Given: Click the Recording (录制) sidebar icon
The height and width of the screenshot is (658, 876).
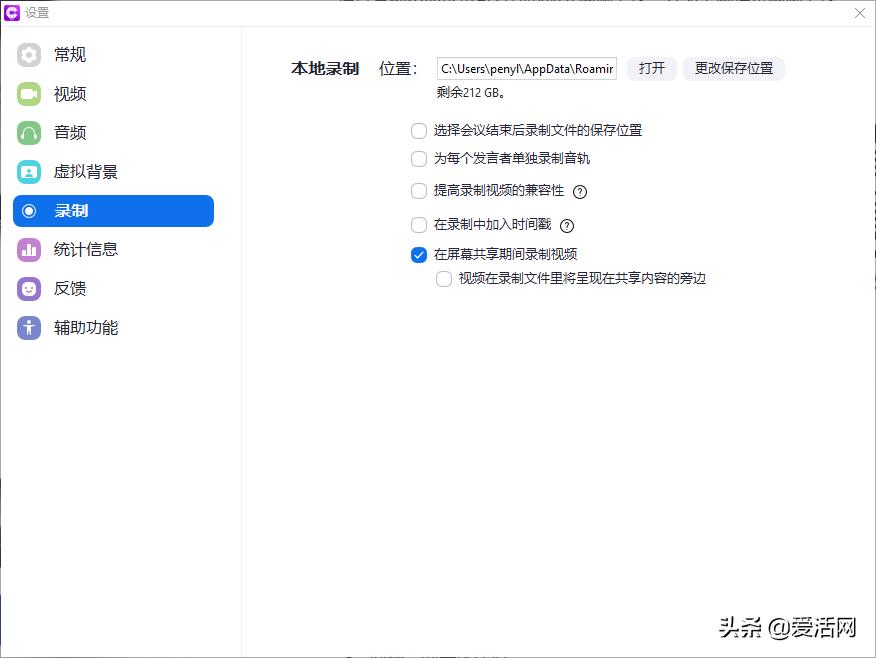Looking at the screenshot, I should click(x=28, y=211).
